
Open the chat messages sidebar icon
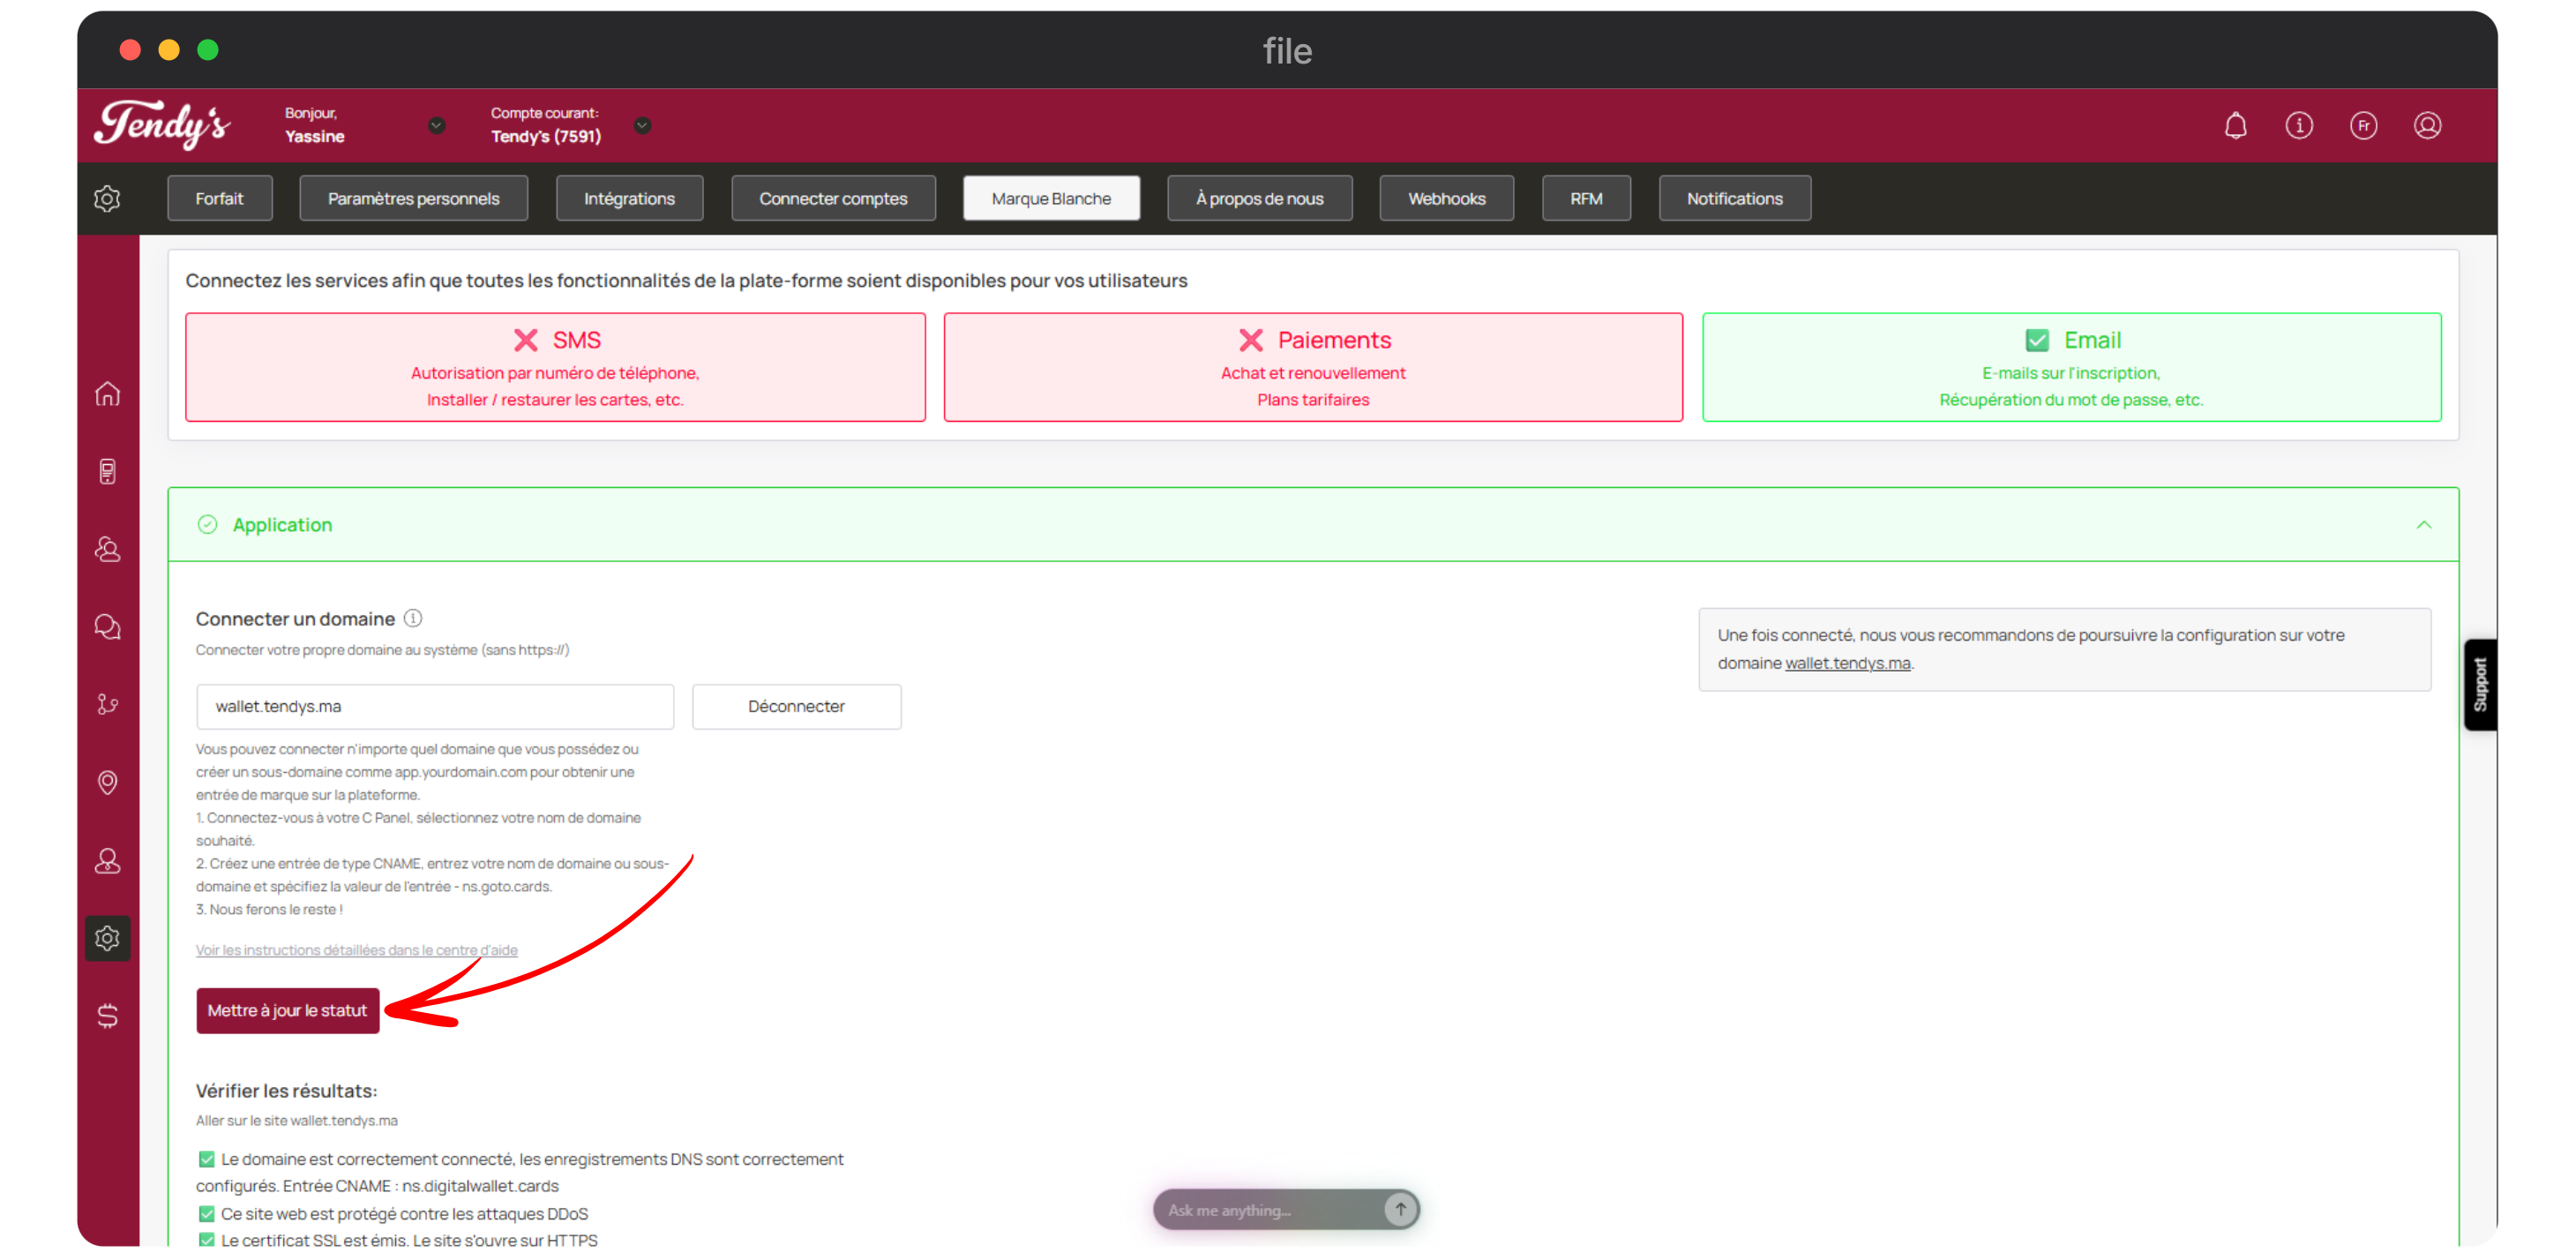pyautogui.click(x=108, y=627)
